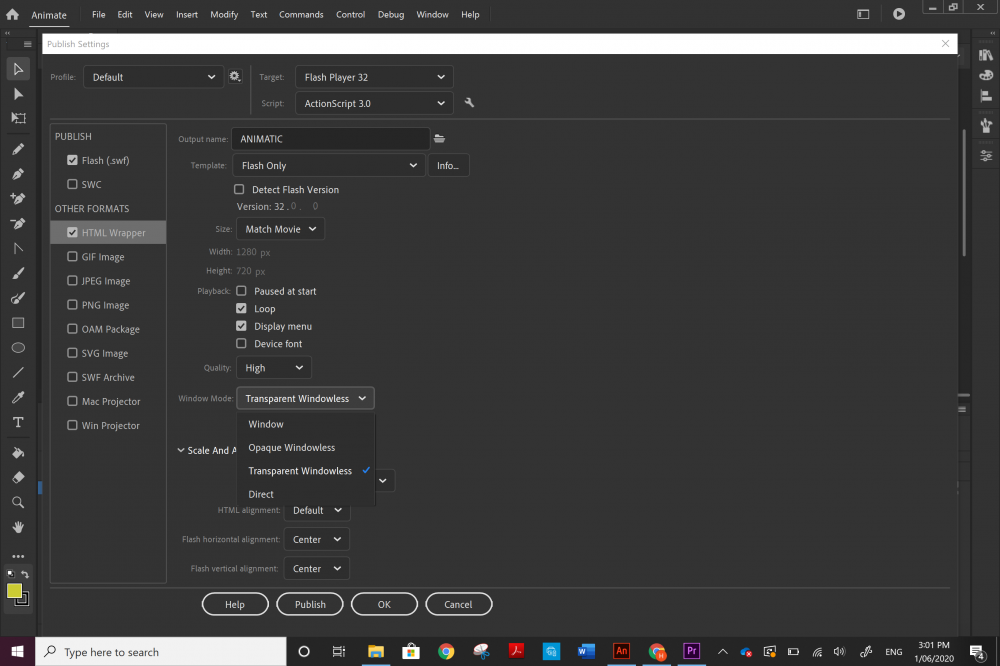Open the Profile dropdown

click(x=153, y=77)
